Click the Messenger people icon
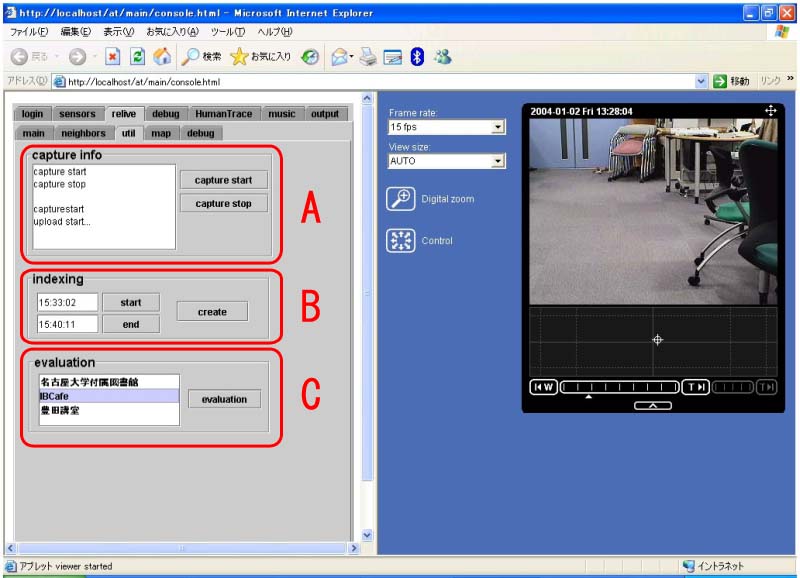 click(x=443, y=57)
